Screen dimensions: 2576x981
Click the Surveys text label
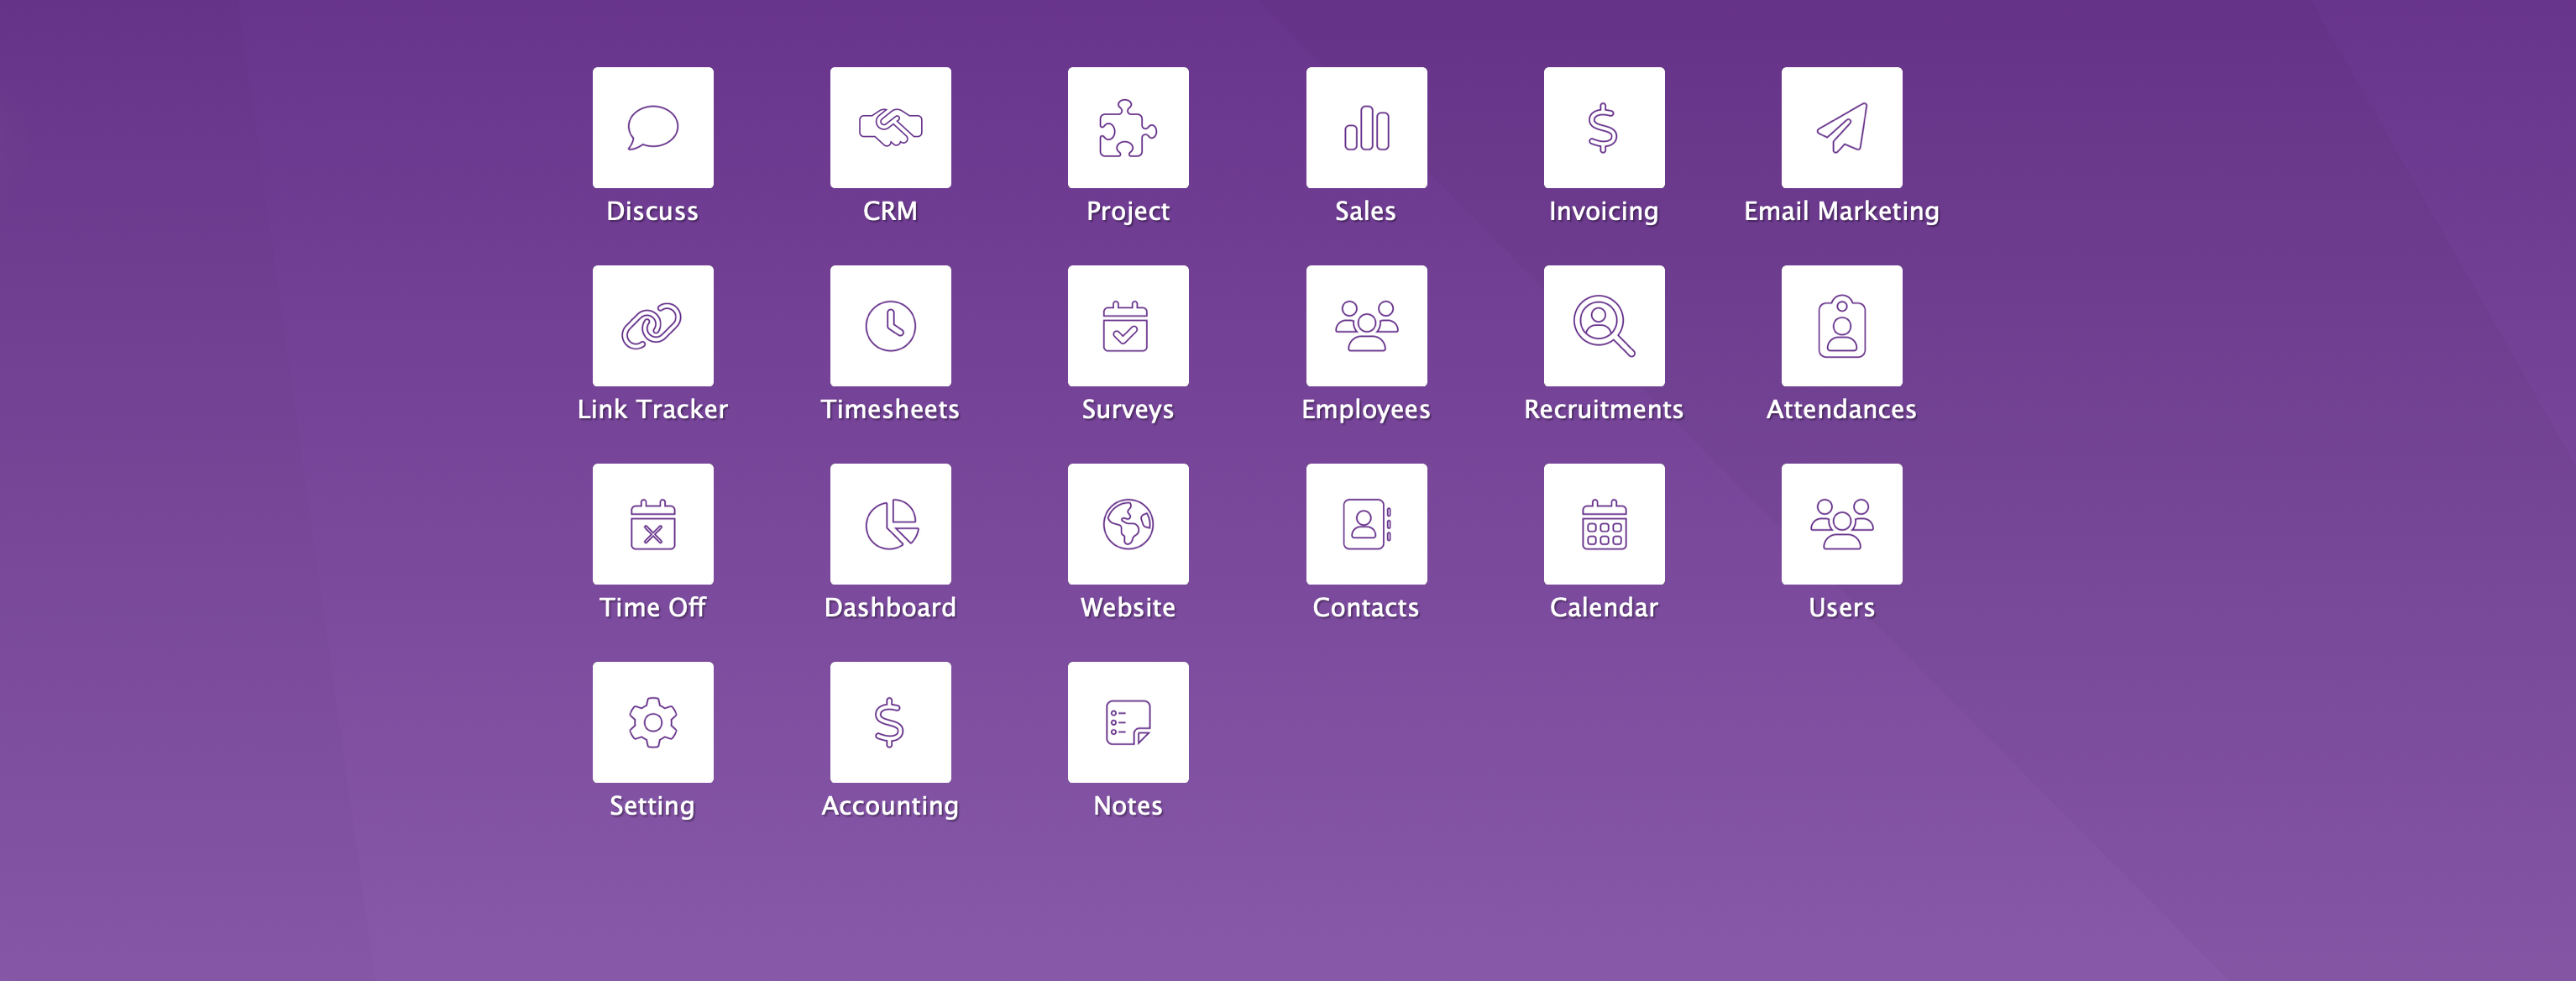1128,410
